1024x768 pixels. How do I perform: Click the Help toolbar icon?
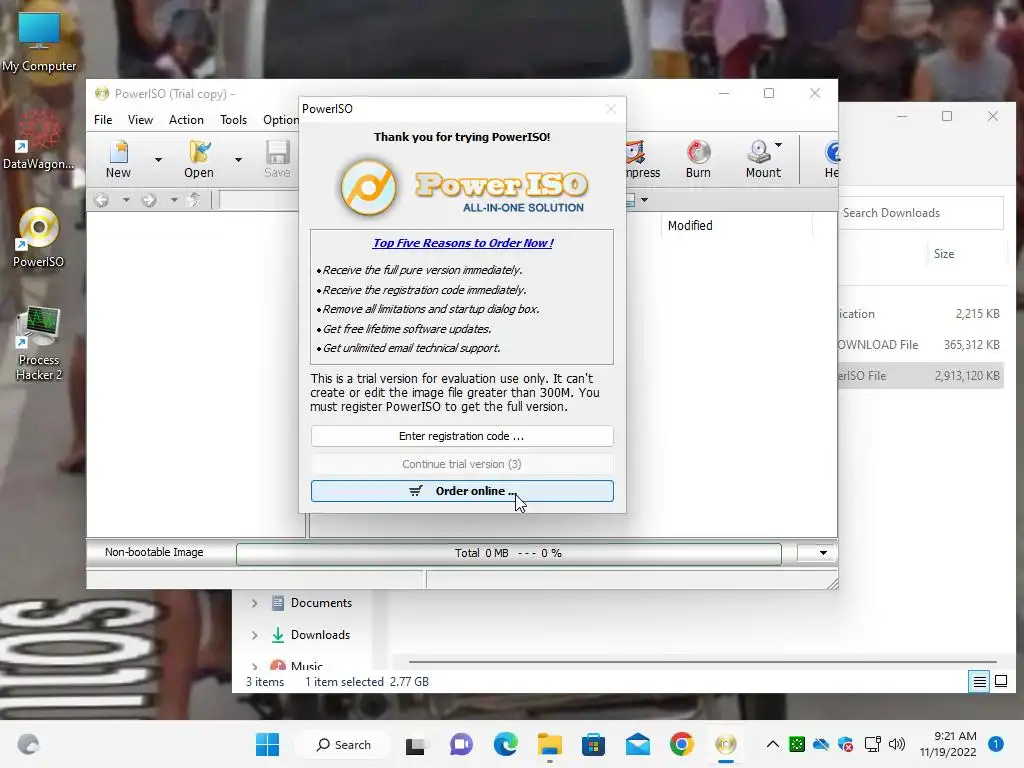[831, 159]
